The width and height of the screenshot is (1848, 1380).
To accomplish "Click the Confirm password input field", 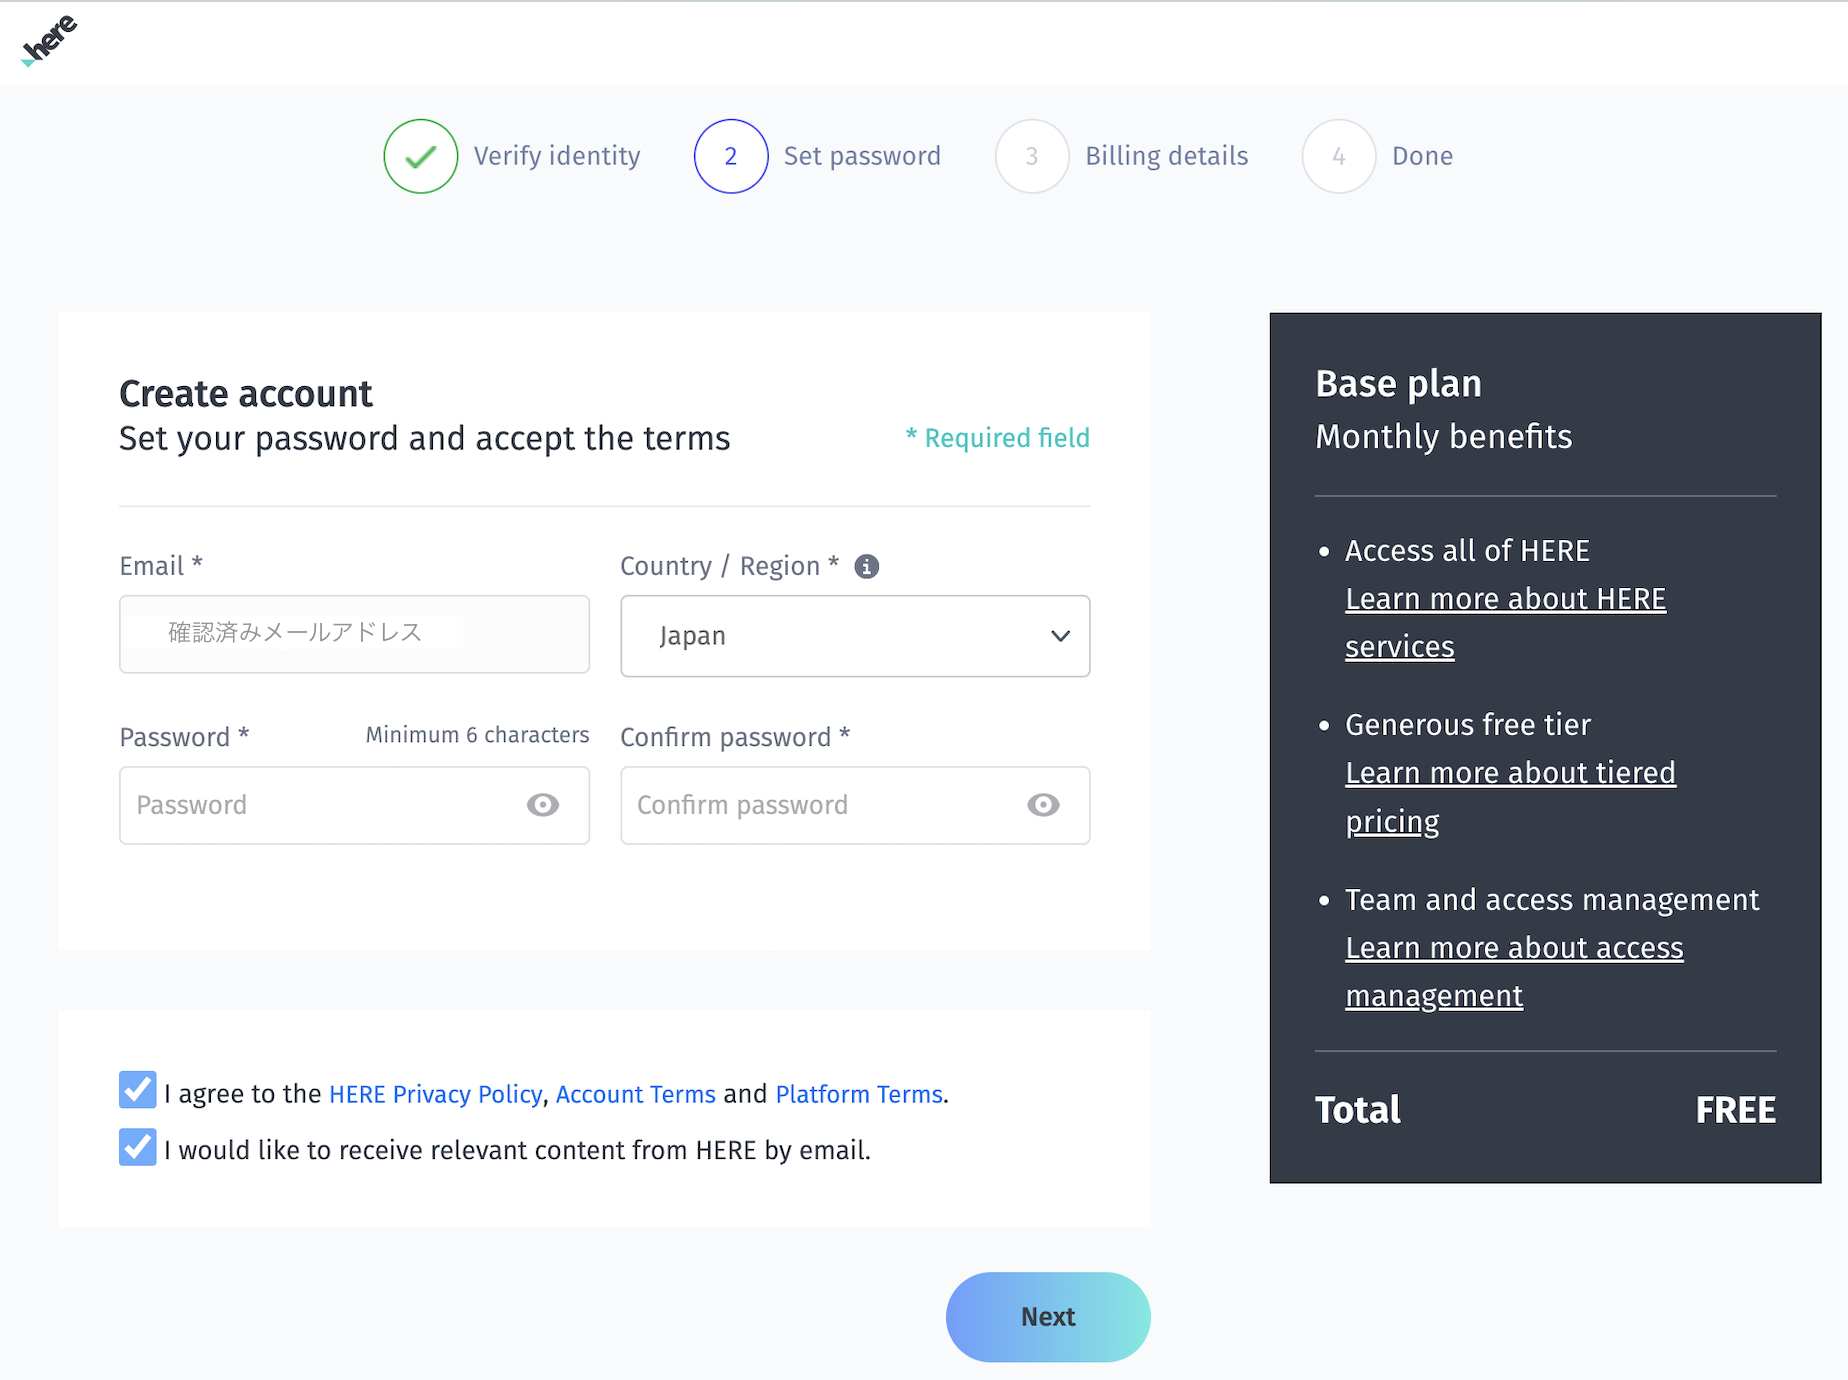I will coord(855,805).
